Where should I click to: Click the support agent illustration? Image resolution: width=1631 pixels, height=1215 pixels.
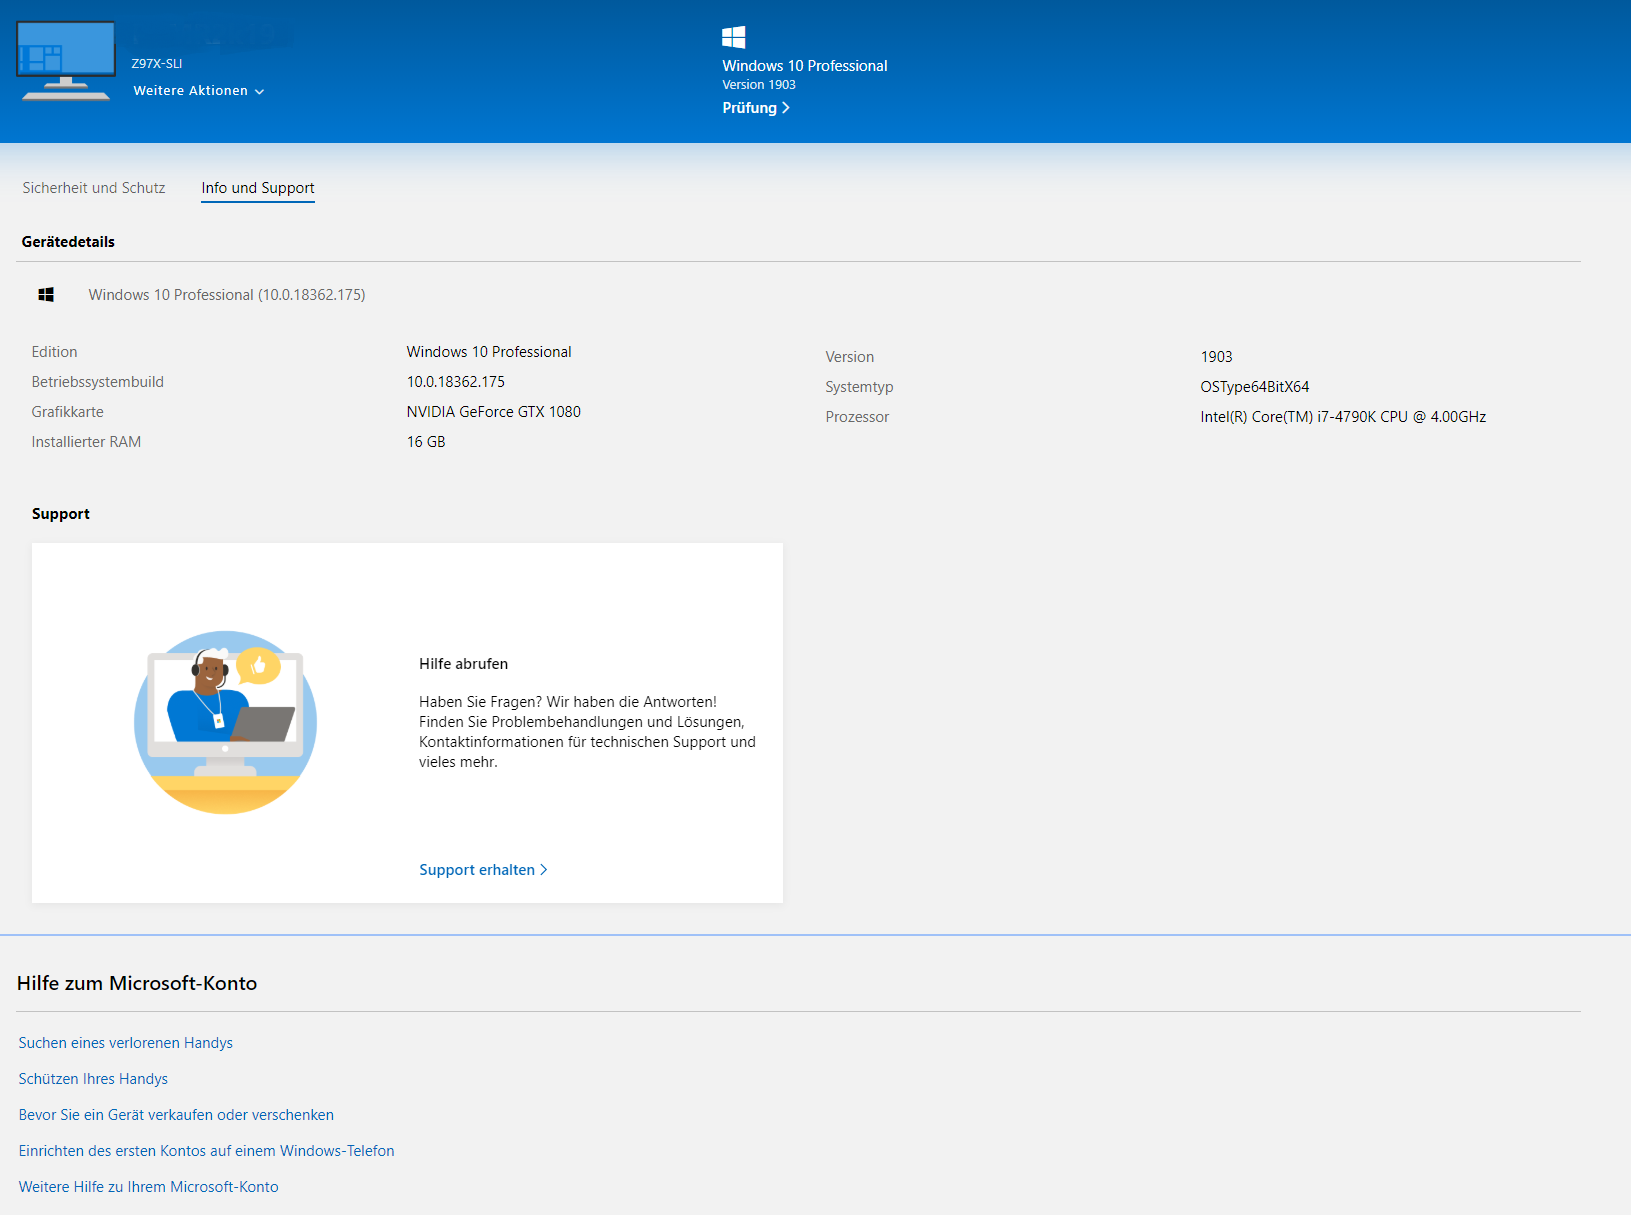(225, 722)
